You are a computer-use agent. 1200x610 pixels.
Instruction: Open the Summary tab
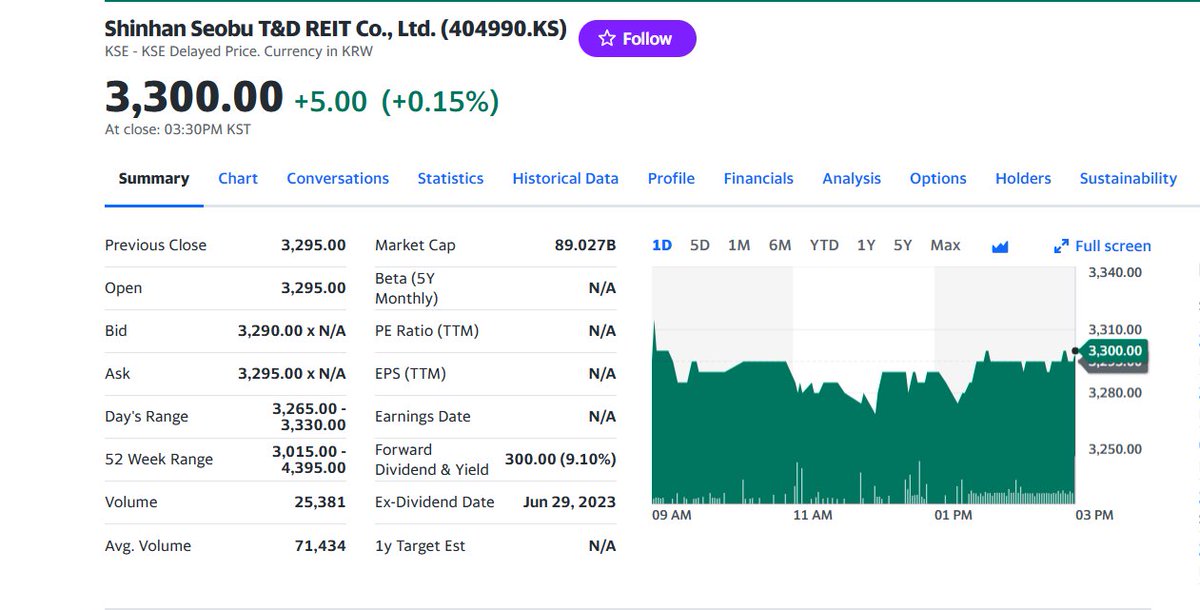pos(154,178)
